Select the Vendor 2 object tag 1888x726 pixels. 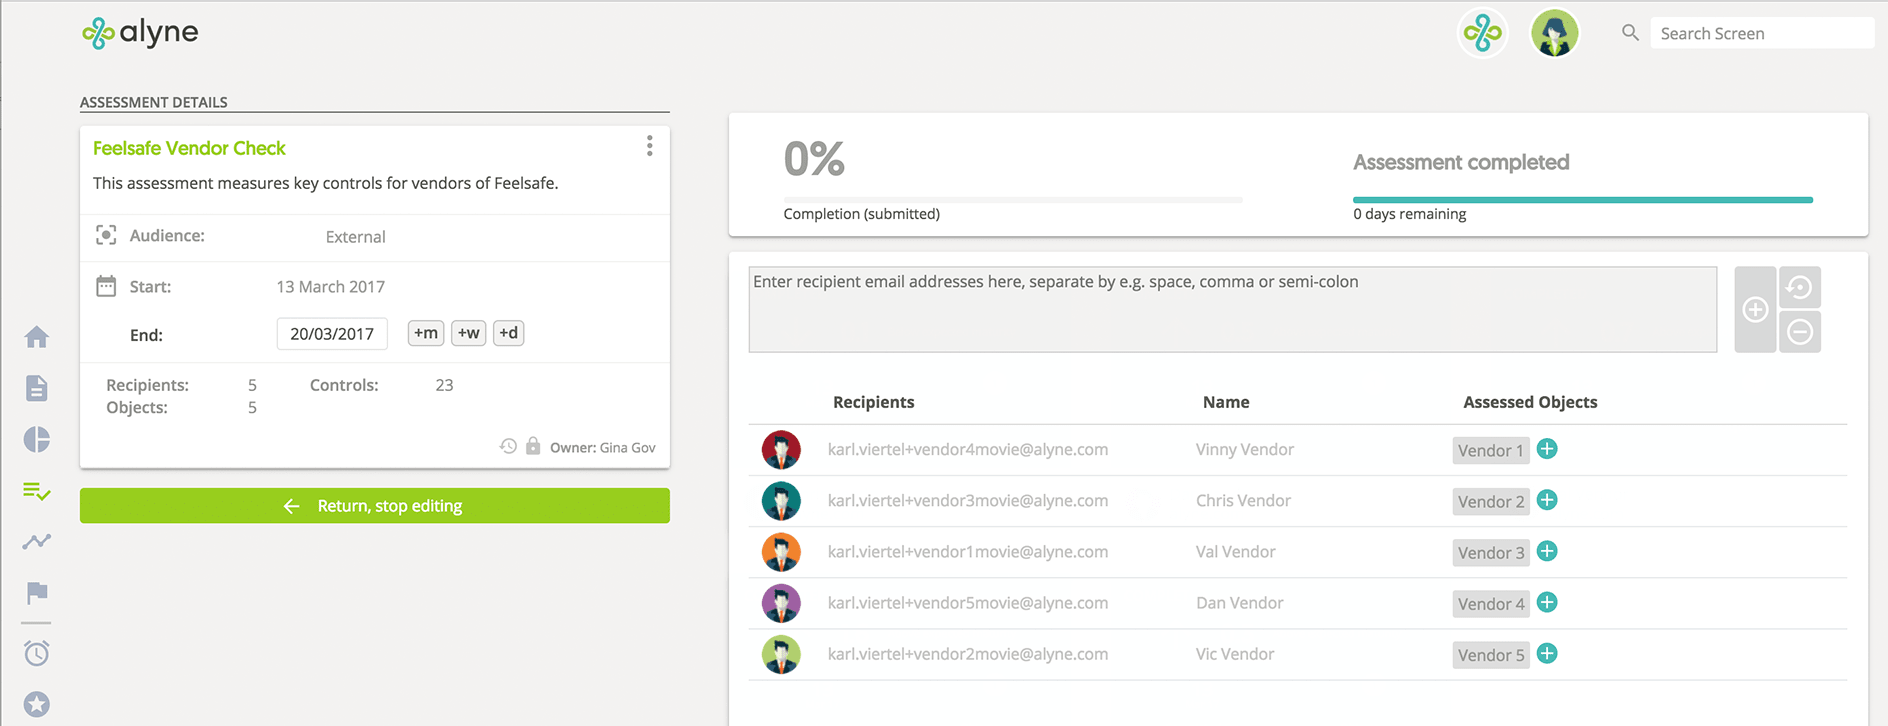(1491, 502)
